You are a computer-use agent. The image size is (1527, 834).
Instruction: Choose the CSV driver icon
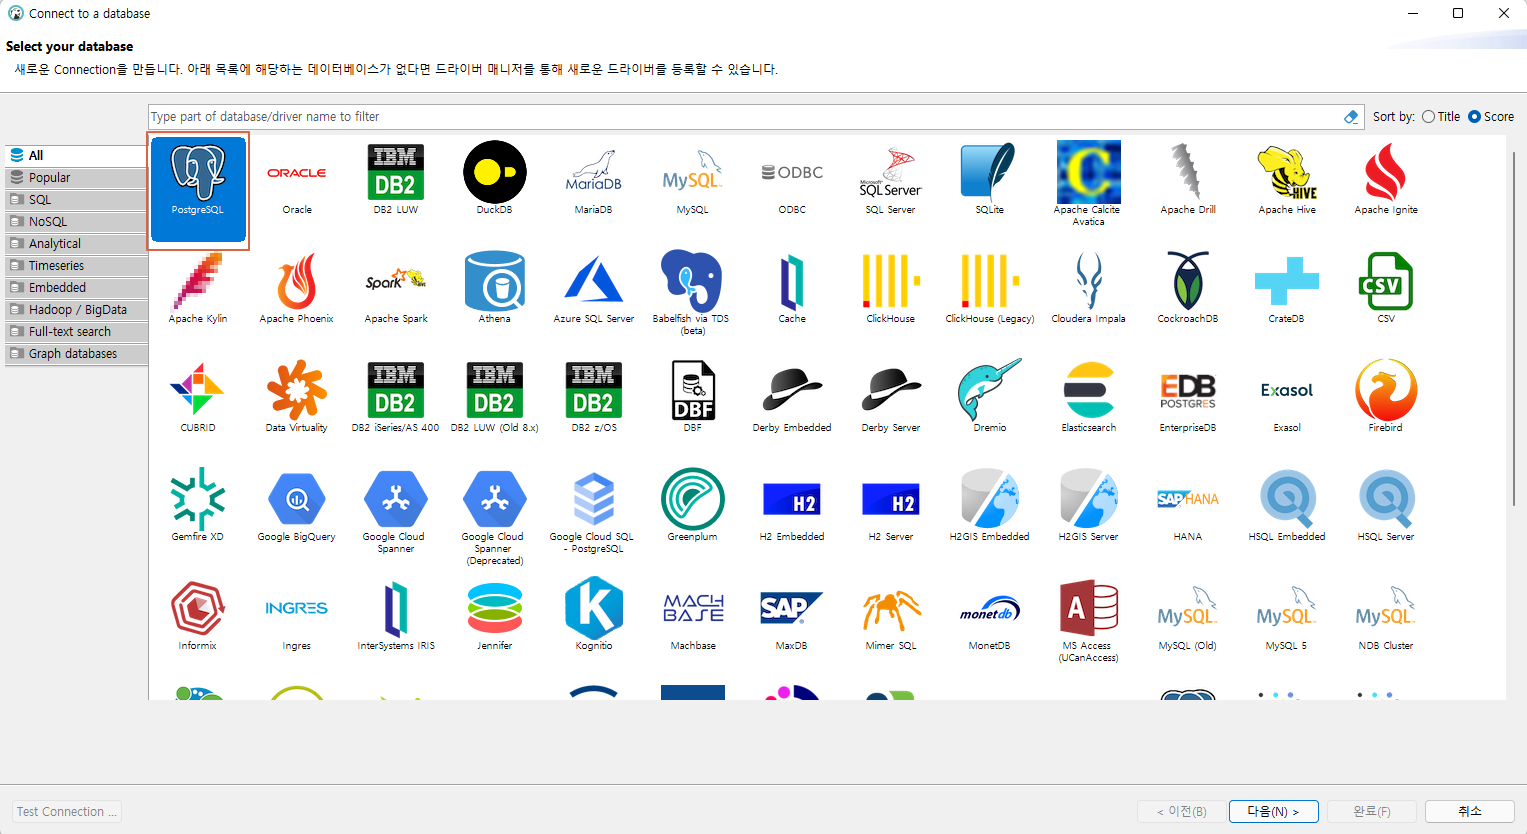[x=1386, y=289]
